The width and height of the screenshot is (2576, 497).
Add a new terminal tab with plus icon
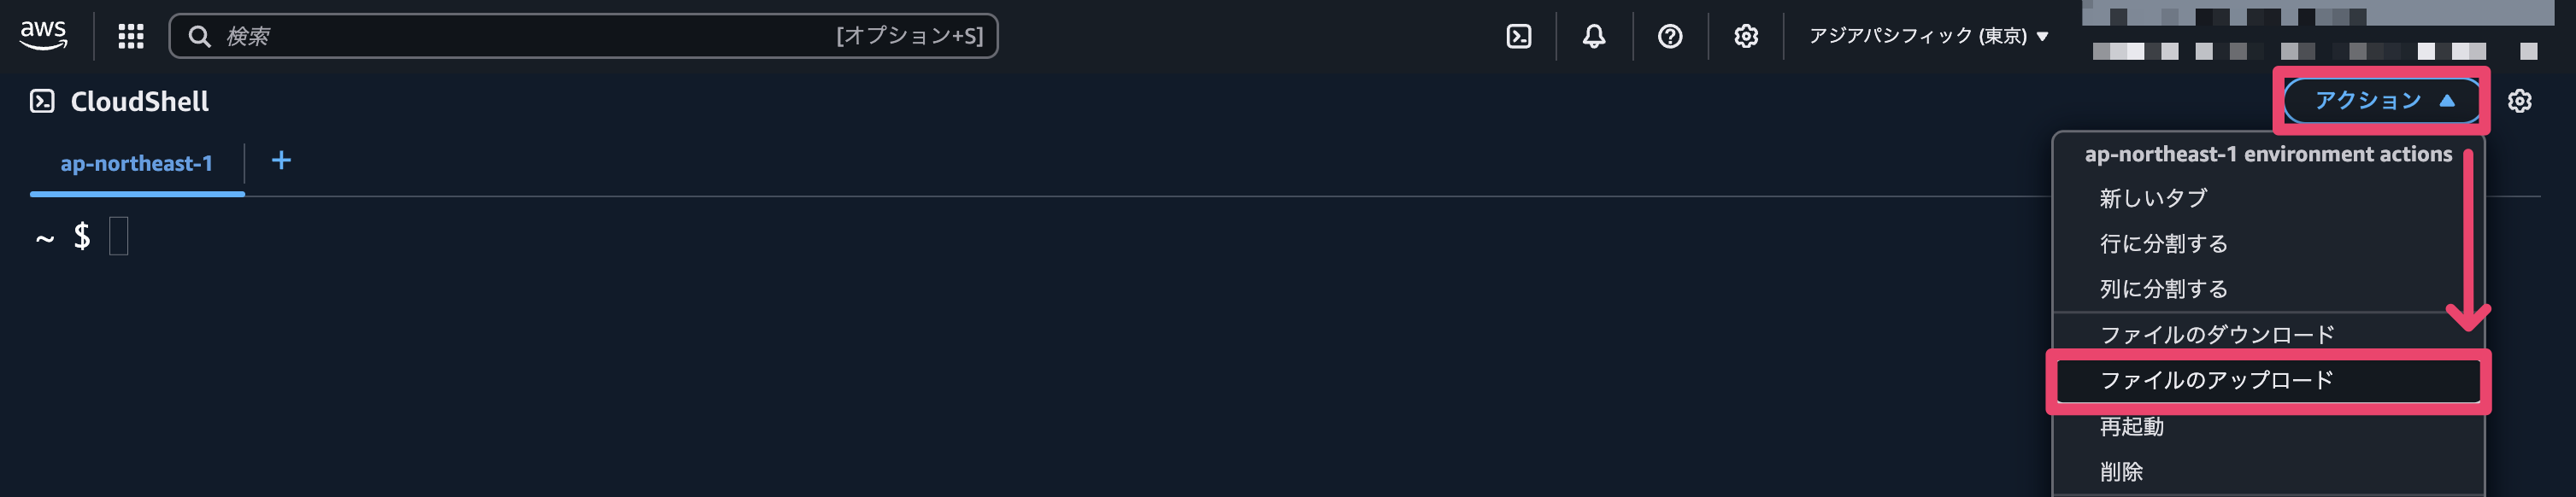281,160
